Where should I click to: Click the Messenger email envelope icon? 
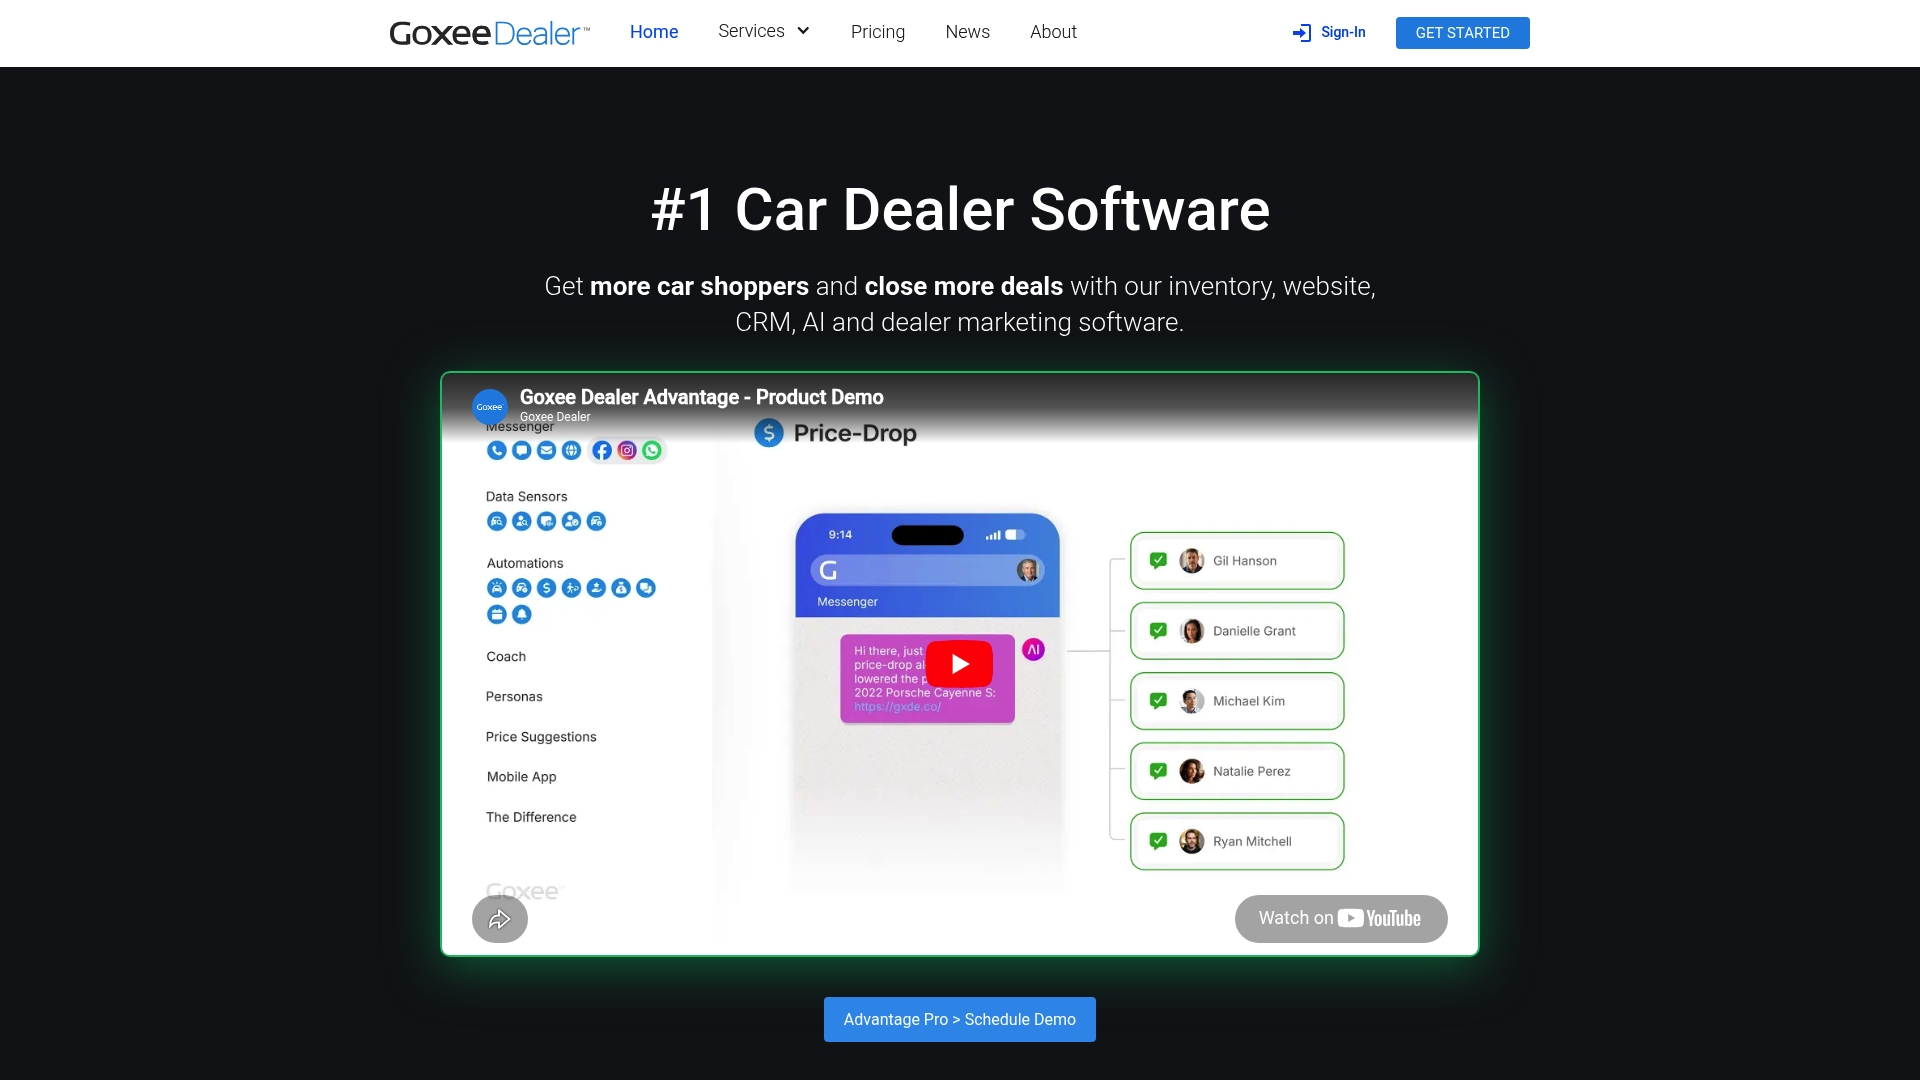pyautogui.click(x=546, y=450)
